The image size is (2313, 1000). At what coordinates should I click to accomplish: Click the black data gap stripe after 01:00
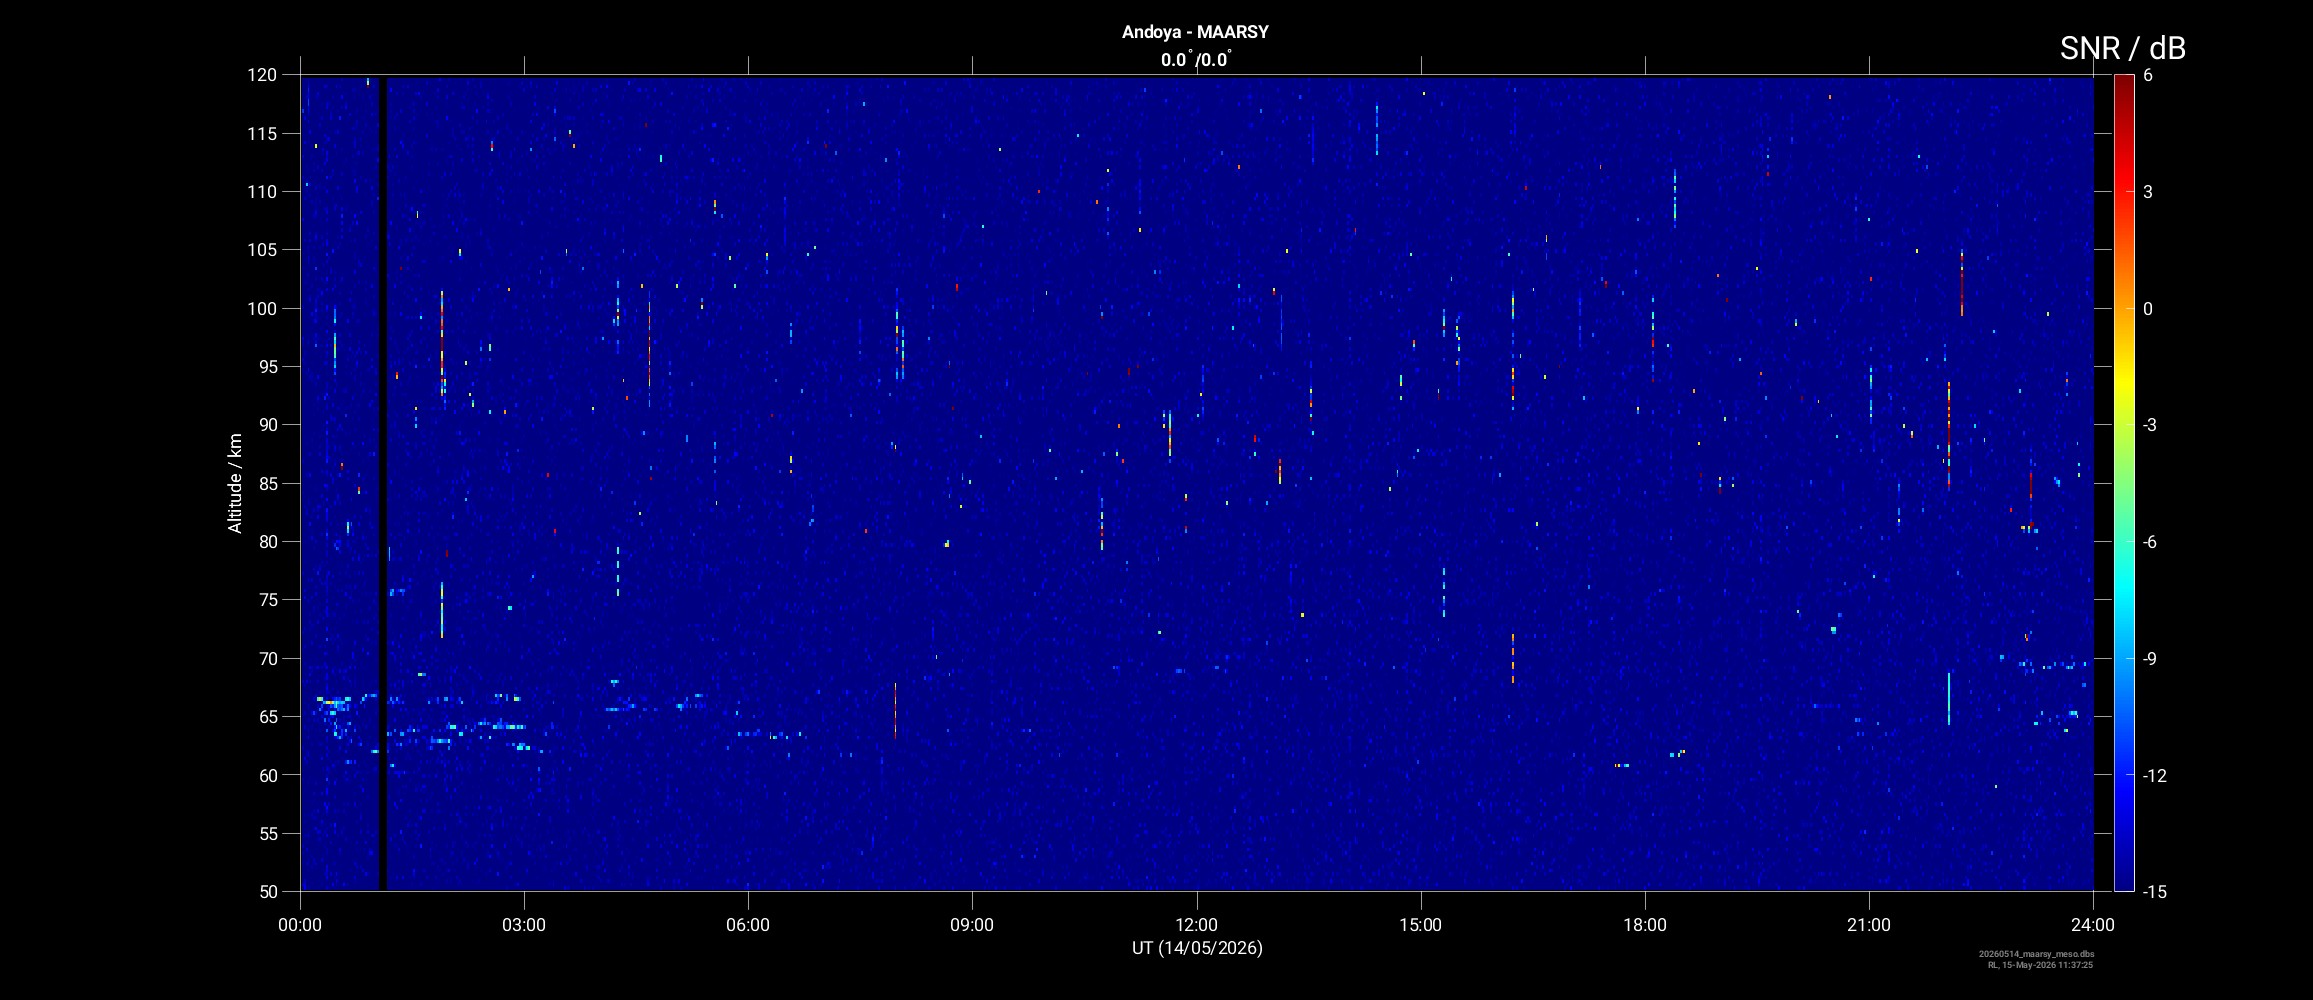(382, 483)
